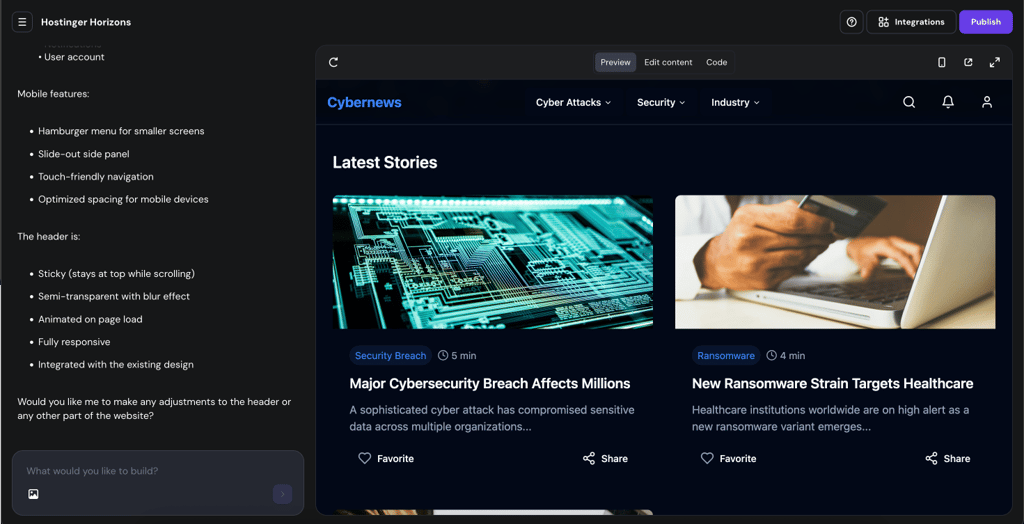This screenshot has width=1024, height=524.
Task: Expand preview to fullscreen icon
Action: (995, 62)
